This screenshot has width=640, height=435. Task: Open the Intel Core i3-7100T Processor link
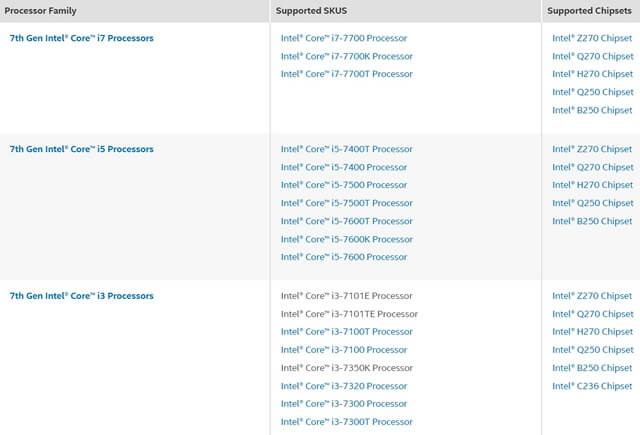pyautogui.click(x=346, y=332)
